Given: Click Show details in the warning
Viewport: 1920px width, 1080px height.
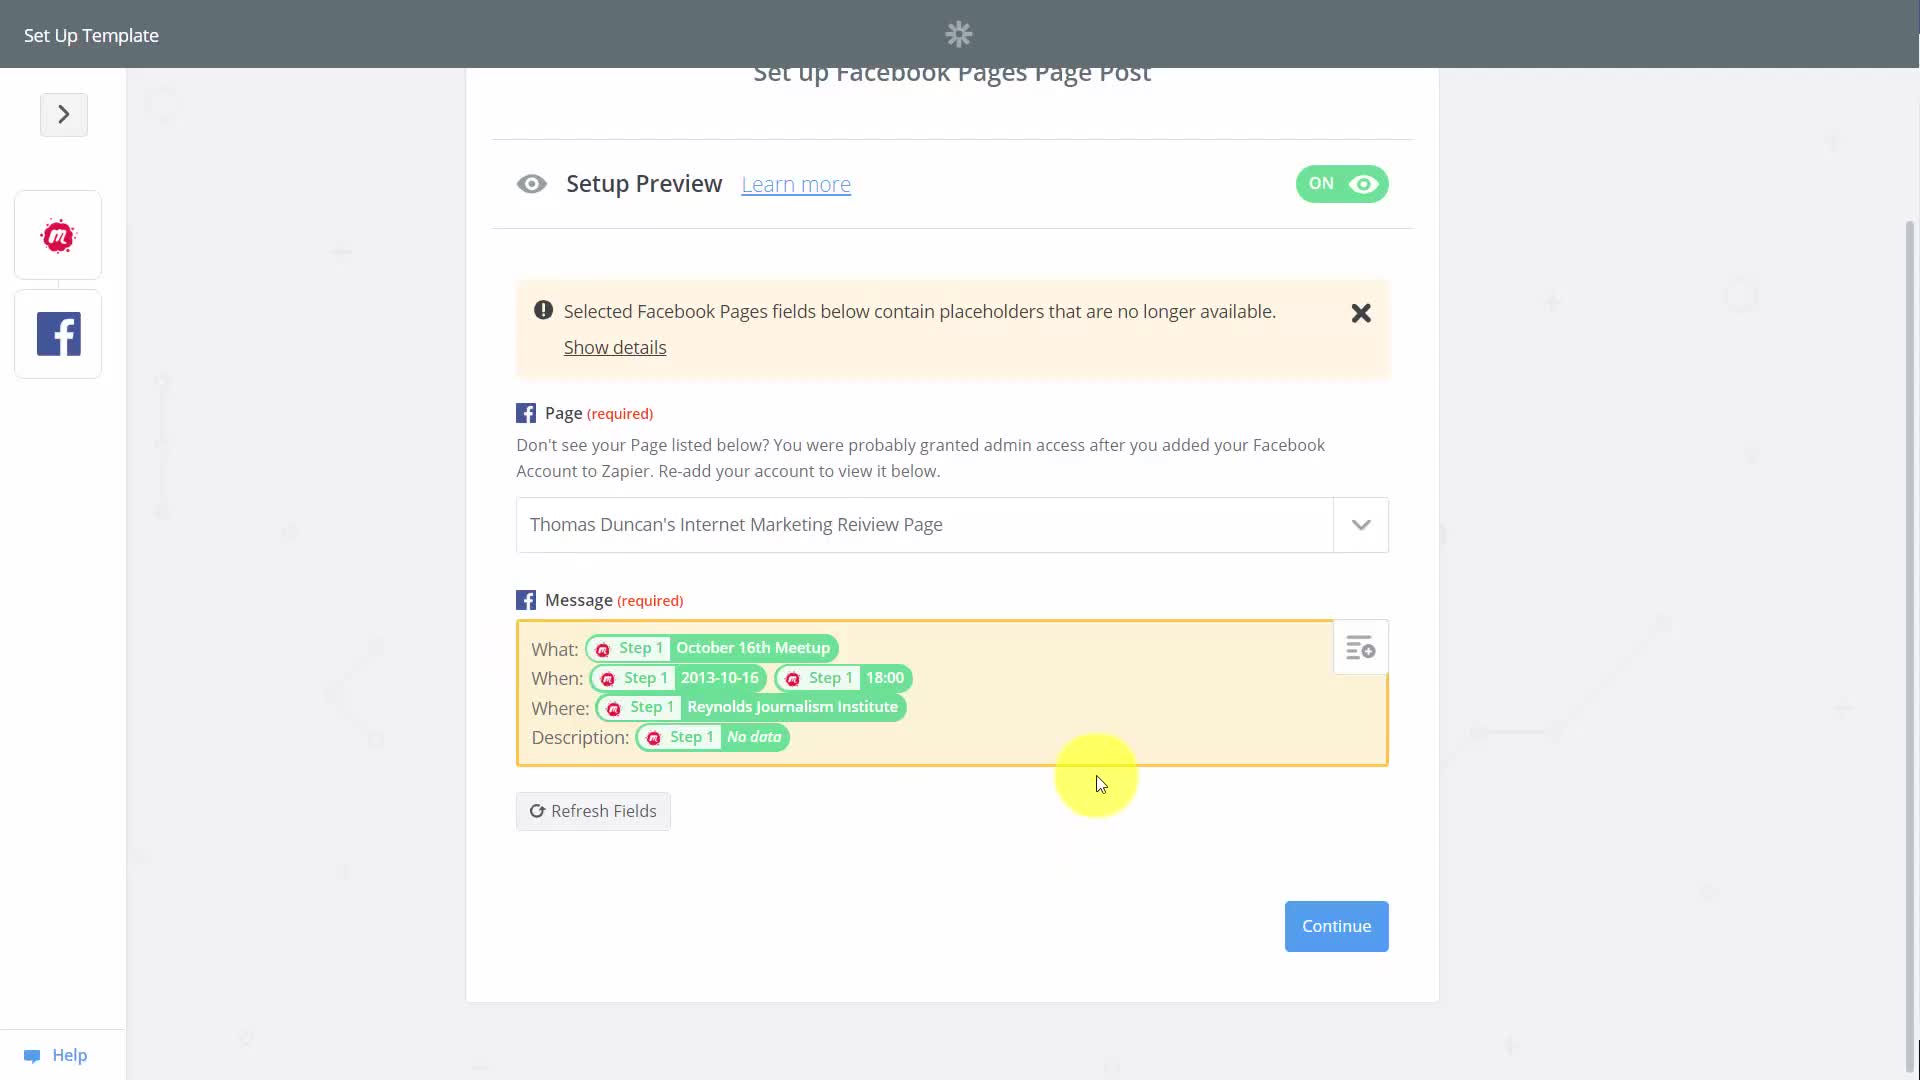Looking at the screenshot, I should click(615, 347).
